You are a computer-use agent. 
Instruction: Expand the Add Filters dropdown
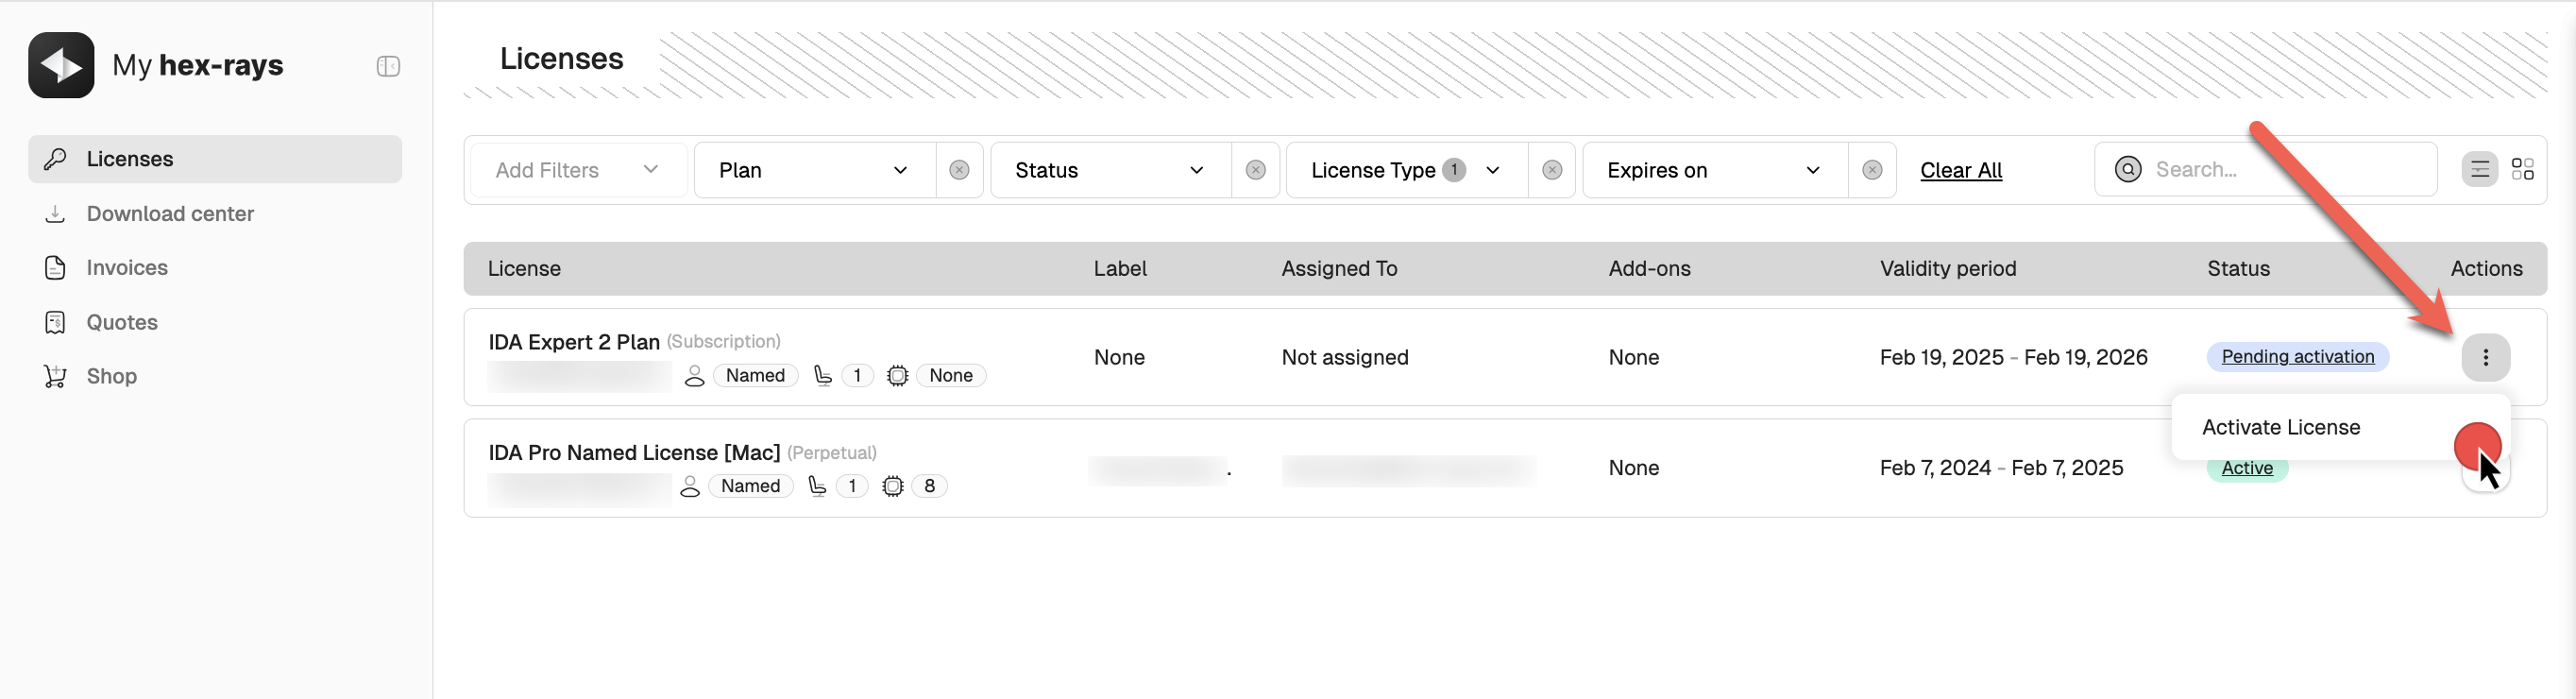pyautogui.click(x=577, y=170)
